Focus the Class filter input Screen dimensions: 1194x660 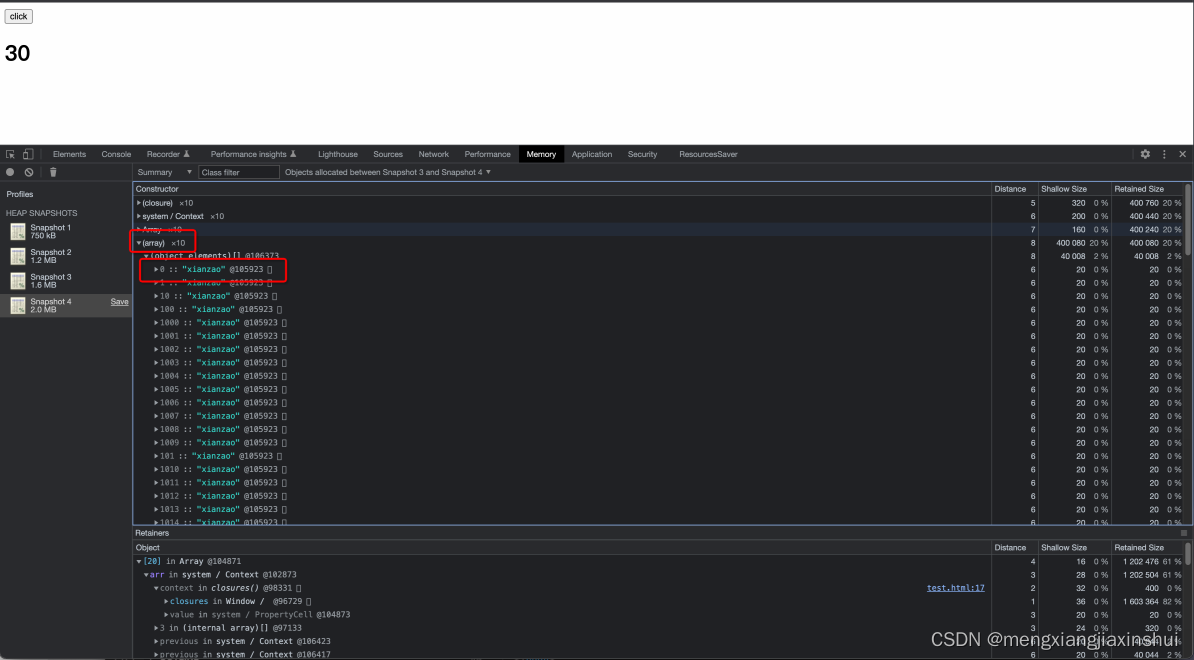[x=239, y=172]
